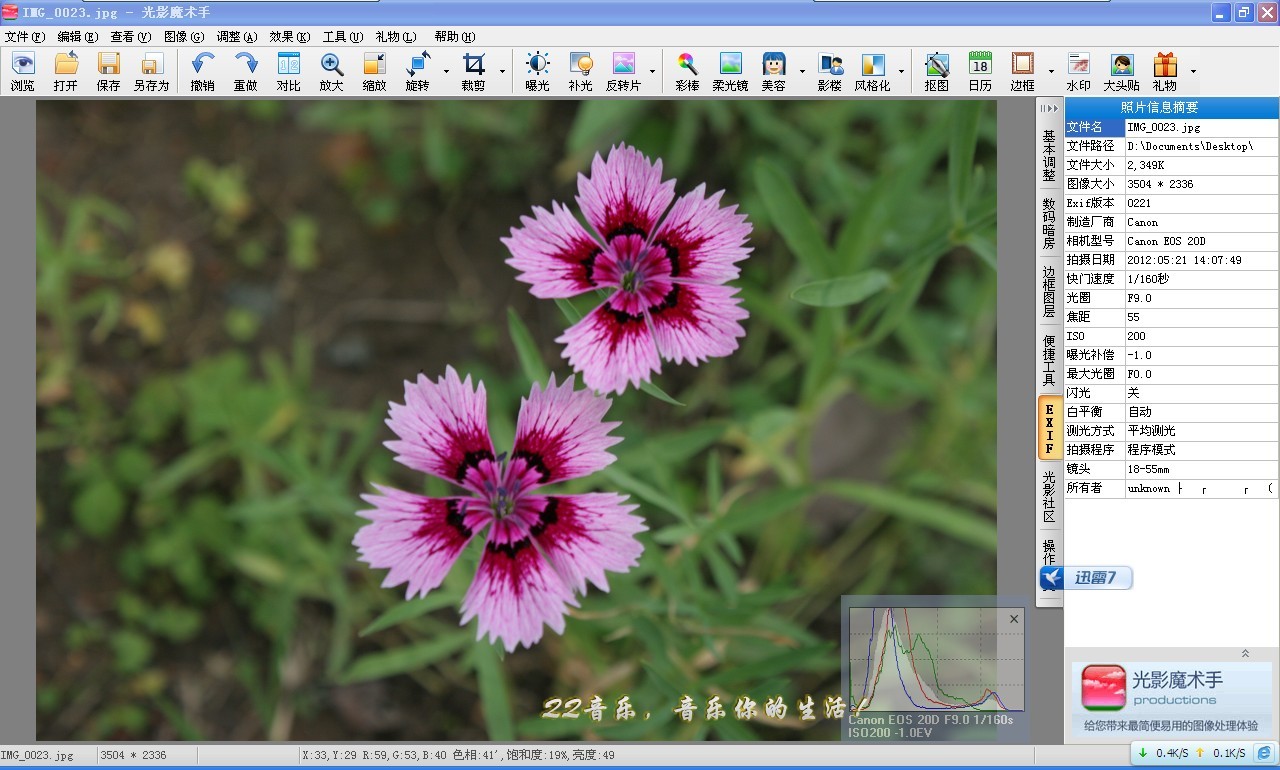The width and height of the screenshot is (1280, 770).
Task: Add a 水印 watermark
Action: 1078,72
